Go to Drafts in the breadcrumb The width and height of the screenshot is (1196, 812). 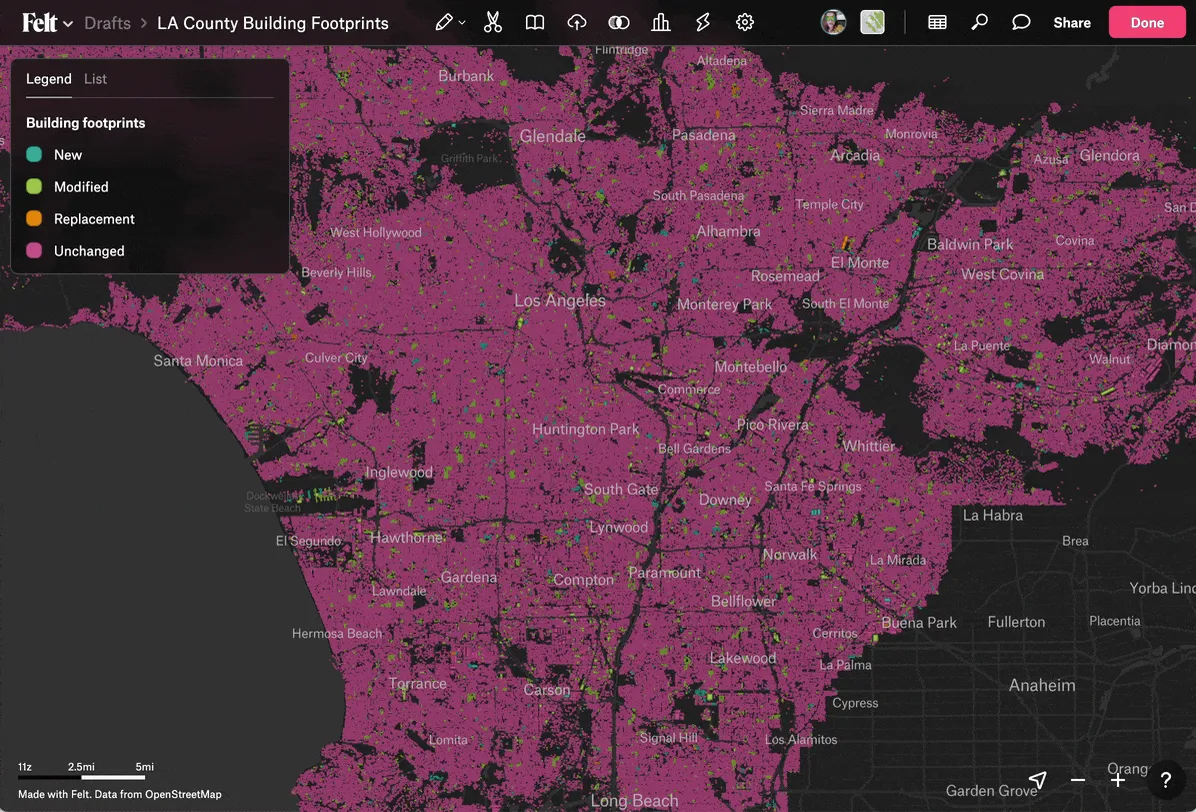coord(108,23)
